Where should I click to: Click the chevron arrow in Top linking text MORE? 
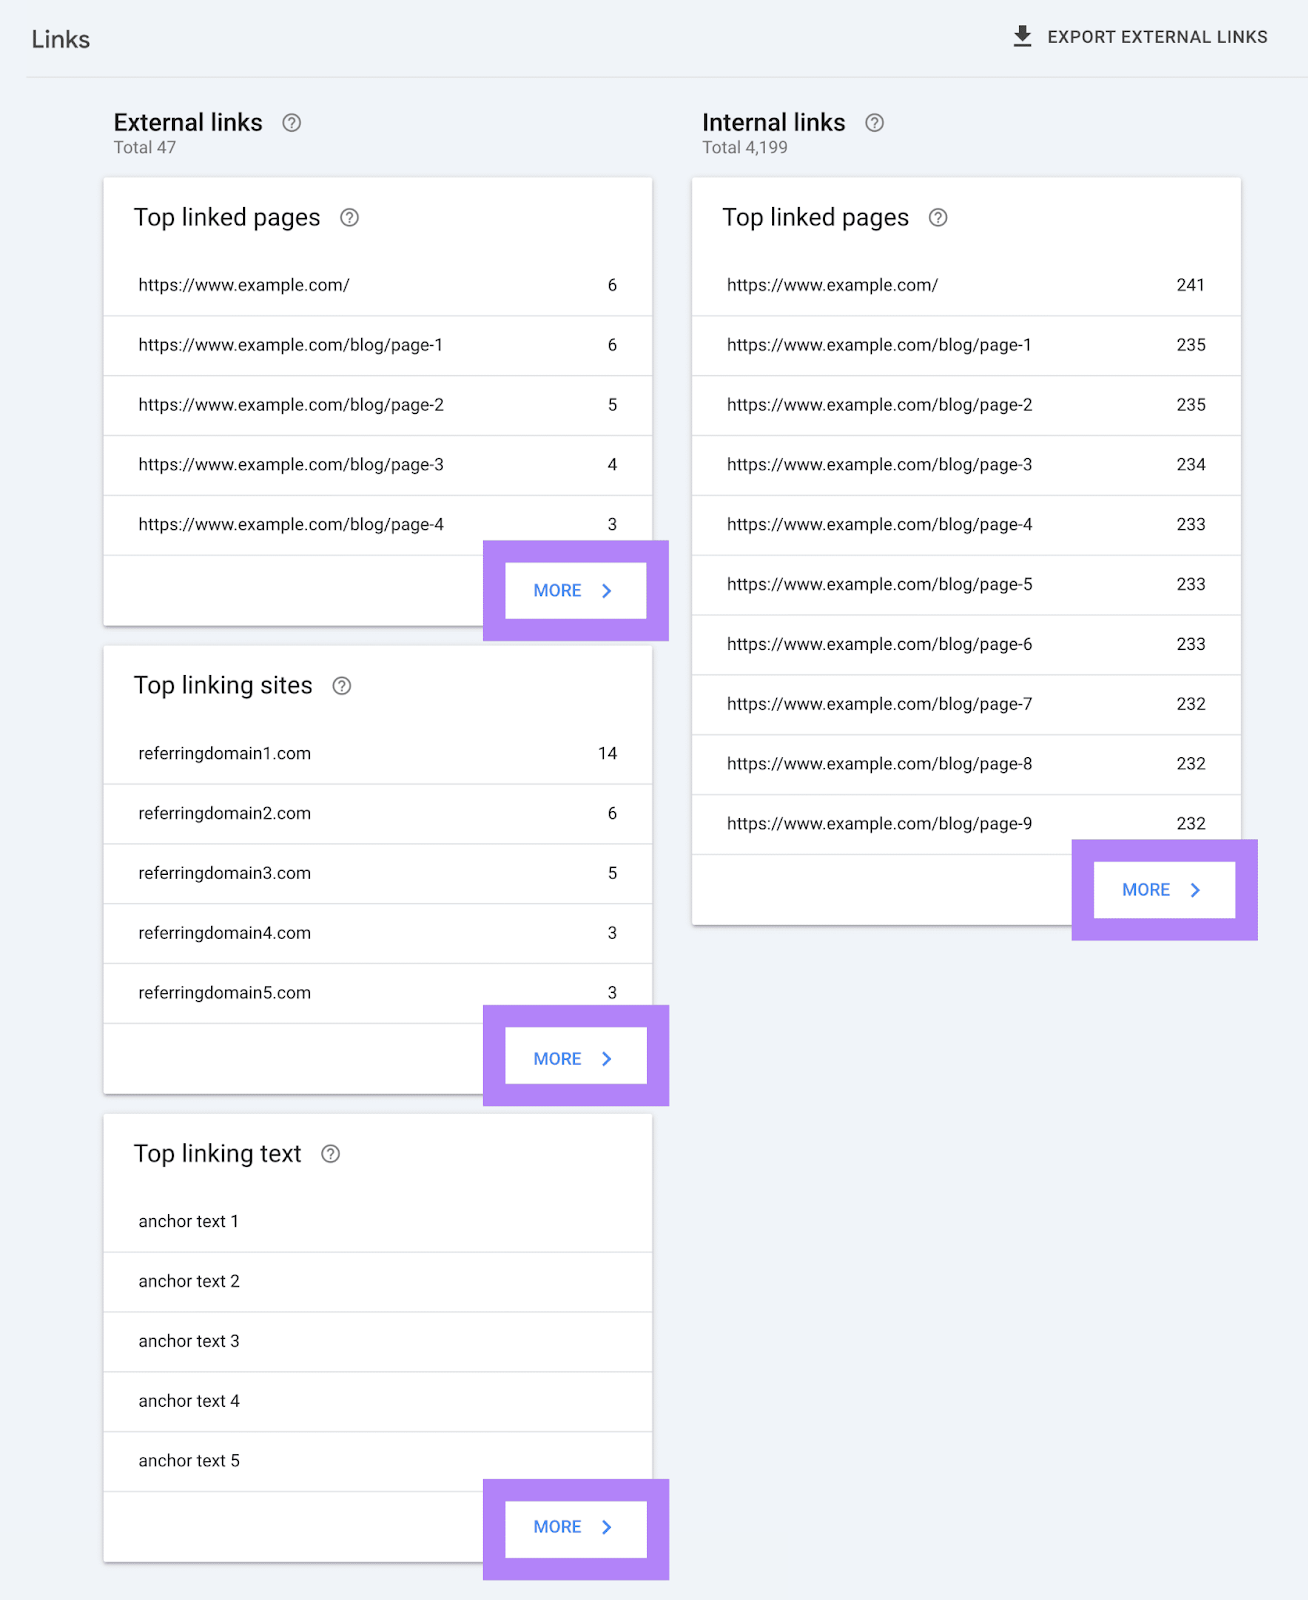[x=607, y=1527]
